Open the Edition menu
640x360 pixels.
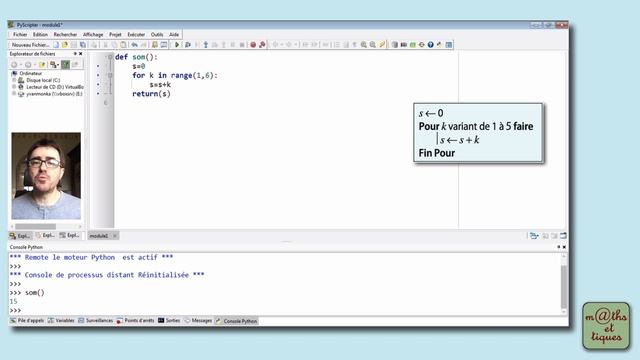(x=40, y=35)
